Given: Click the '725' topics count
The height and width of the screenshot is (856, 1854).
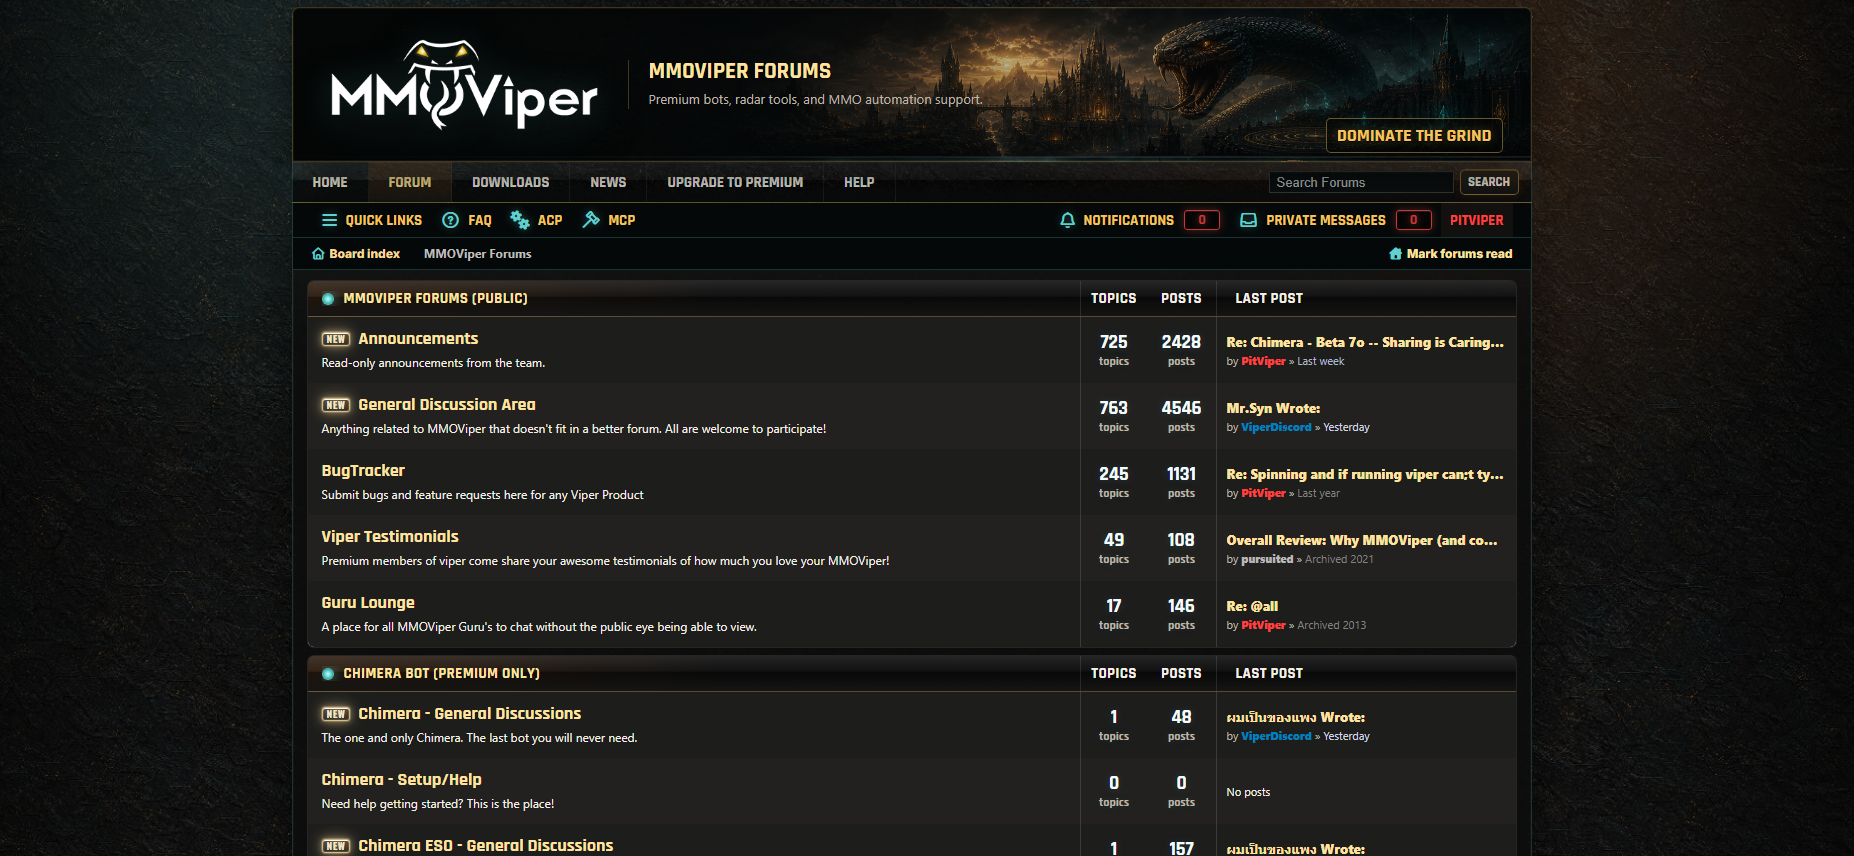Looking at the screenshot, I should [x=1114, y=342].
